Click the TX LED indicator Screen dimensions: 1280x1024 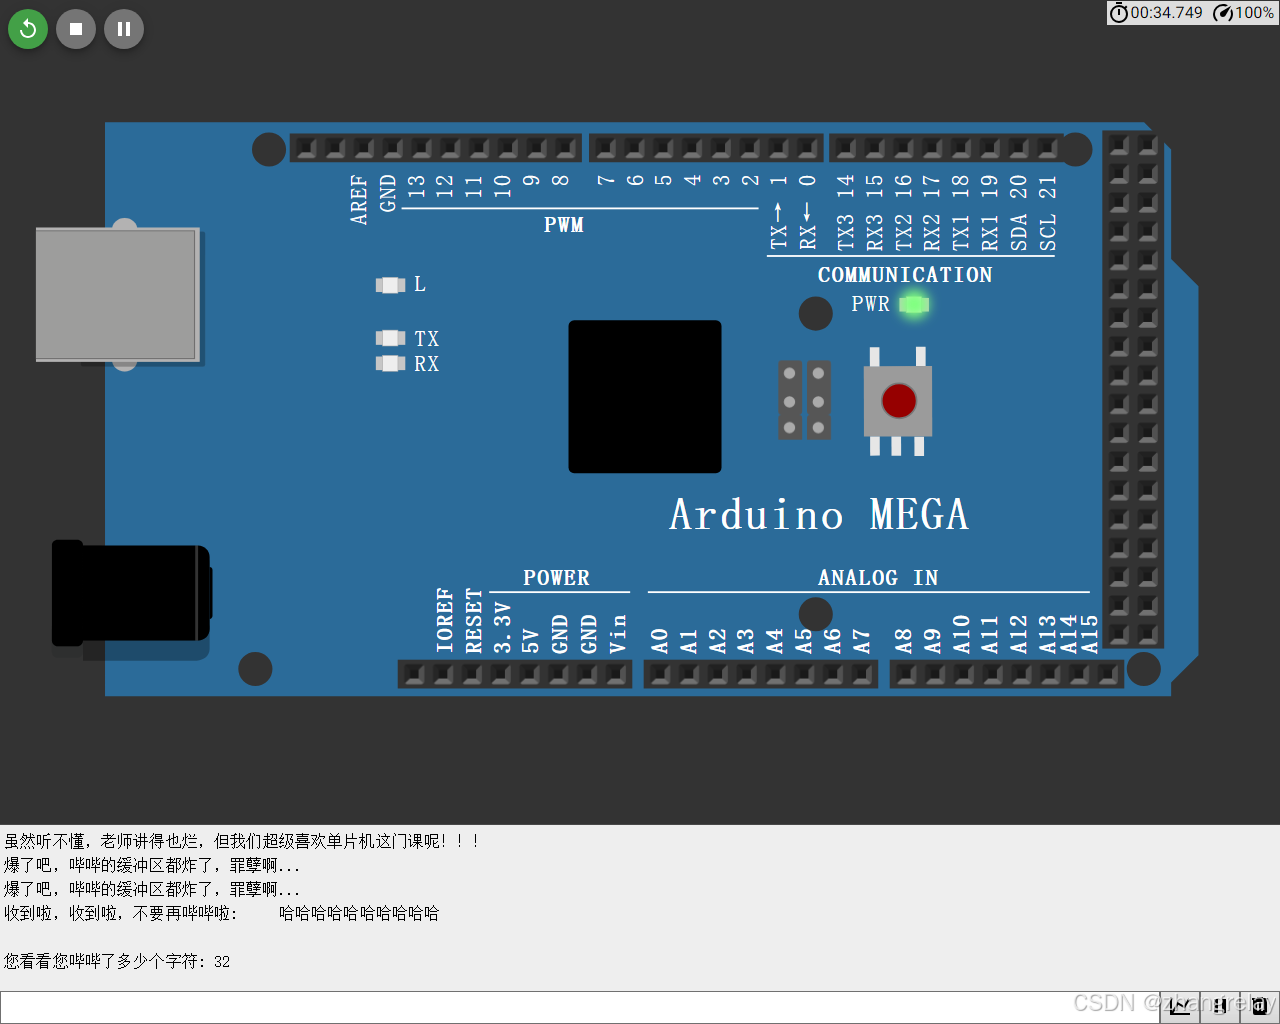click(390, 338)
